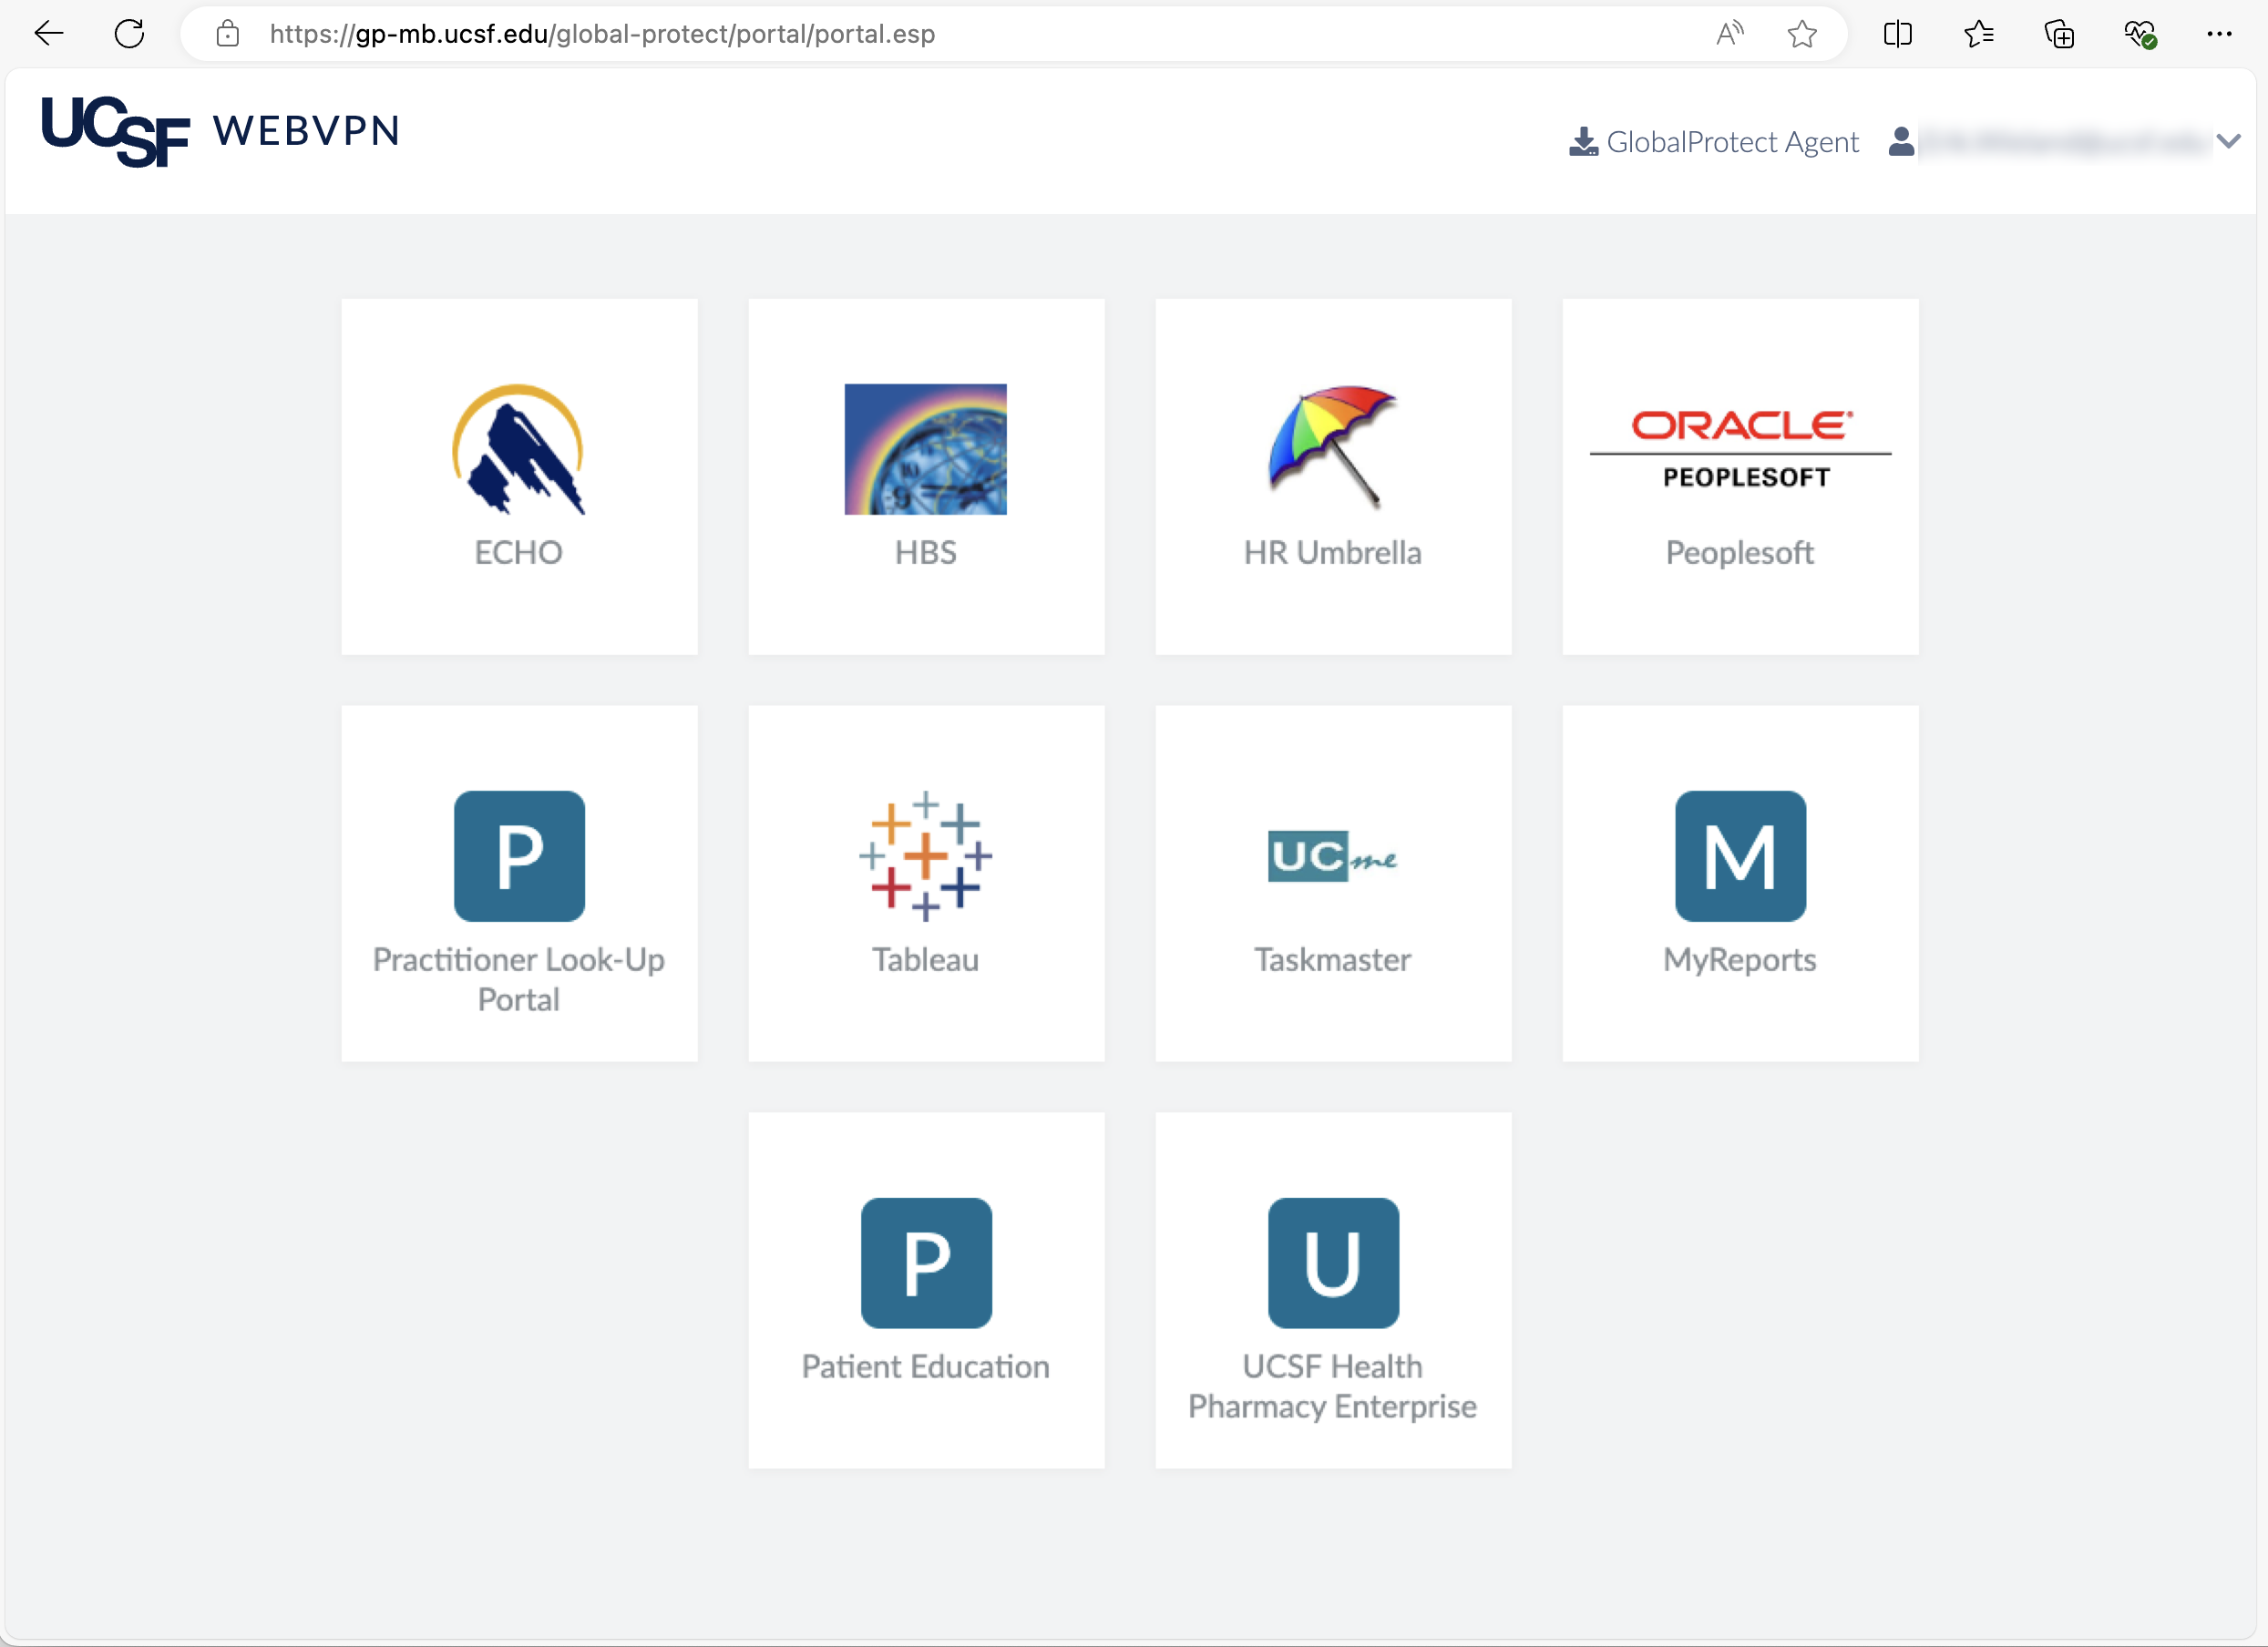Screen dimensions: 2268x1647
Task: Click the Tableau label
Action: click(x=925, y=959)
